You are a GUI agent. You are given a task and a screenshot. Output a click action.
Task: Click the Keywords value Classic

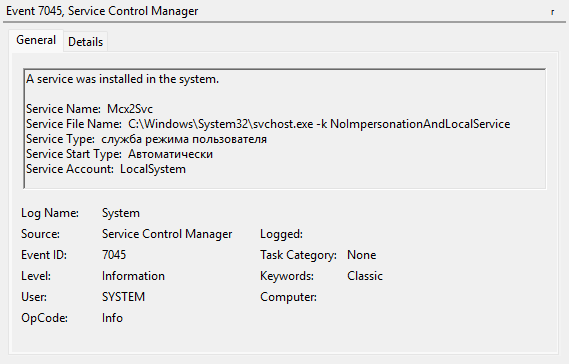(365, 276)
